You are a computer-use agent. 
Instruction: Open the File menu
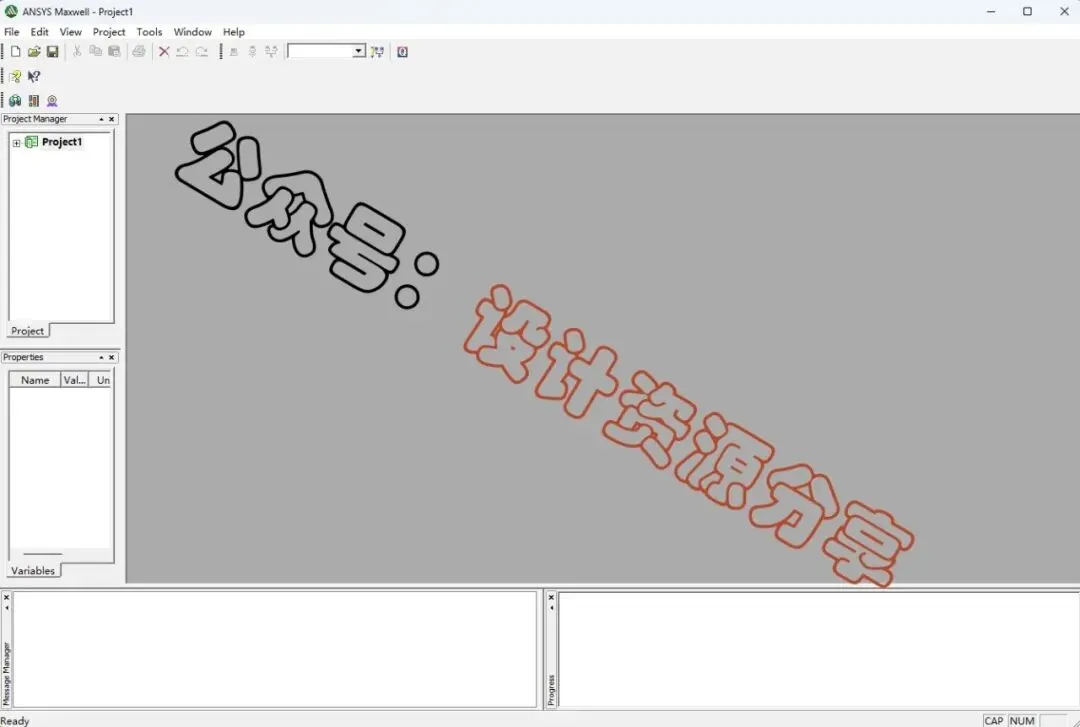tap(12, 32)
